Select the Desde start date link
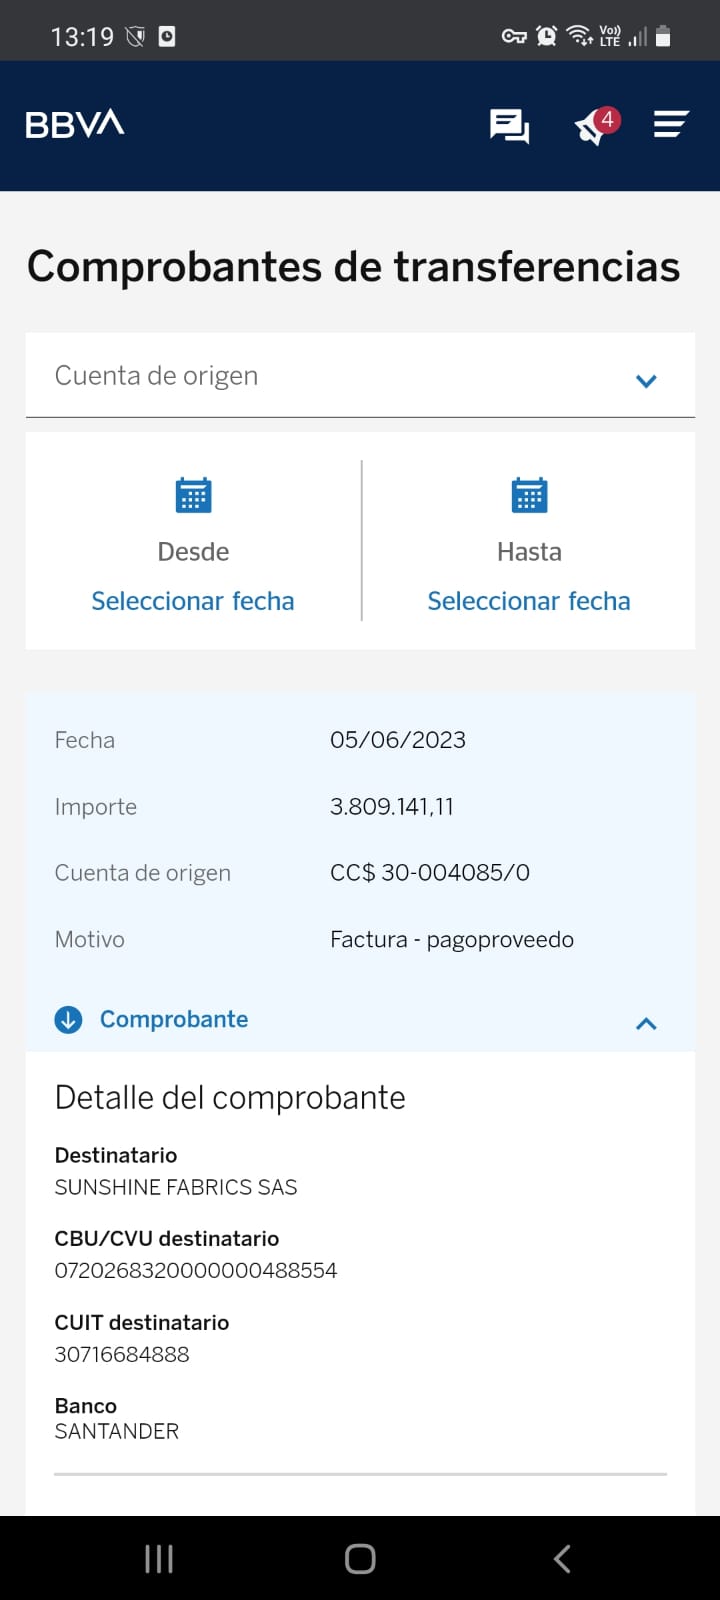Screen dimensions: 720x1600 pyautogui.click(x=193, y=601)
